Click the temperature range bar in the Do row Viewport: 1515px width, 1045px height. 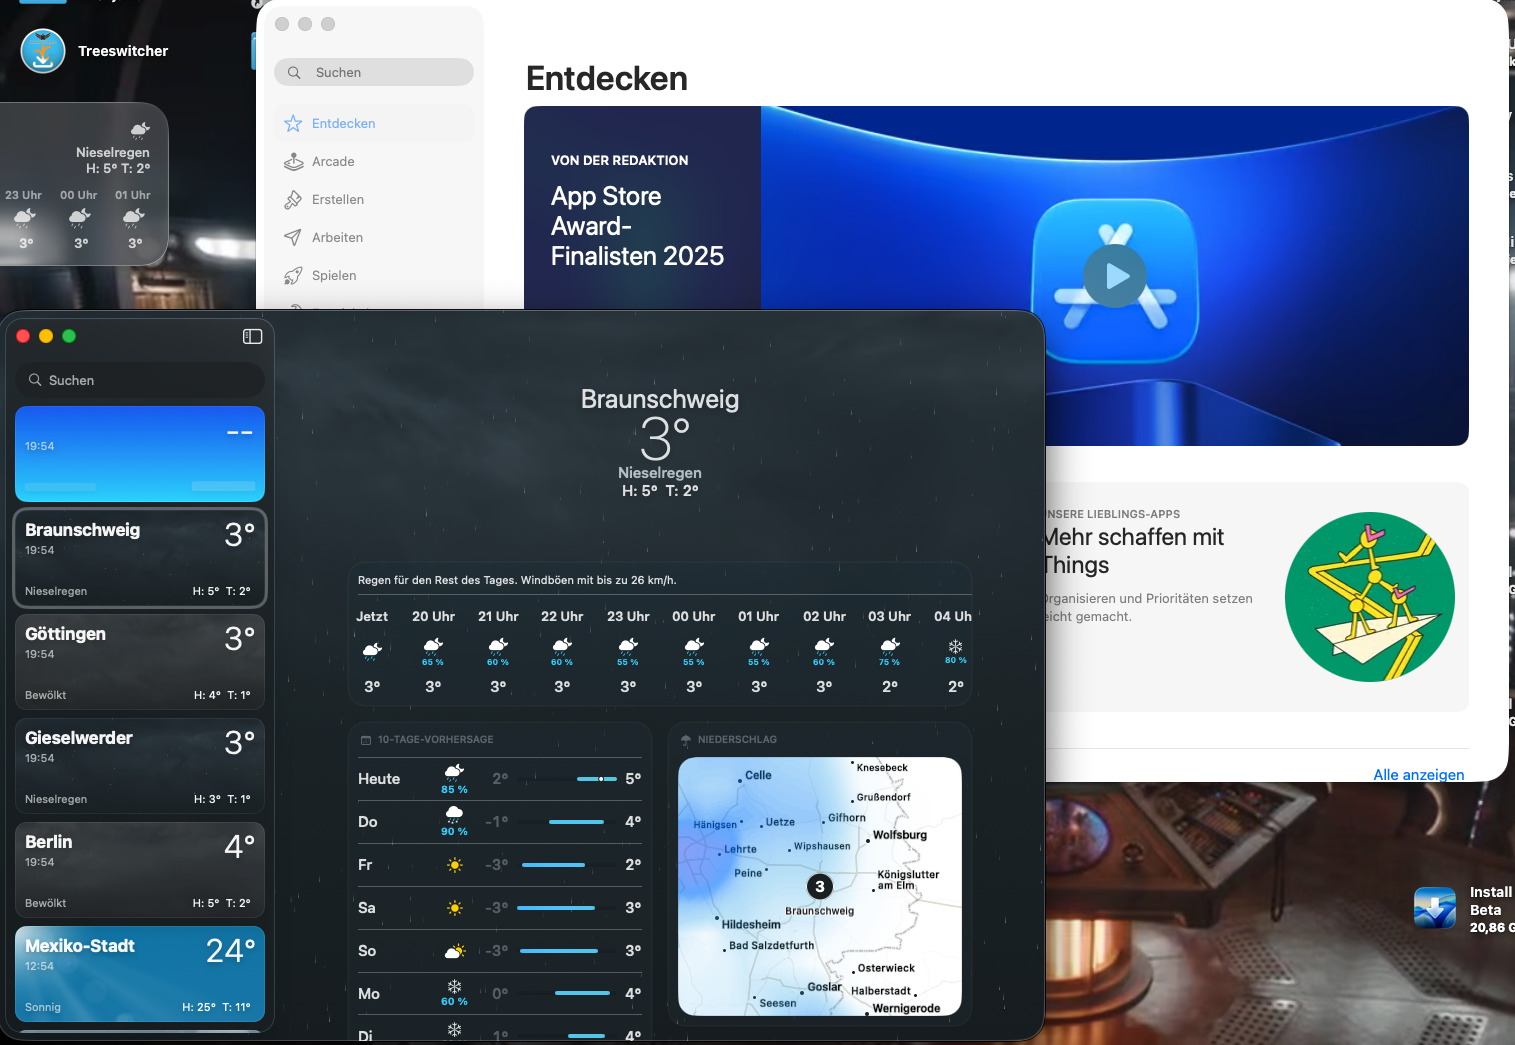pos(575,822)
